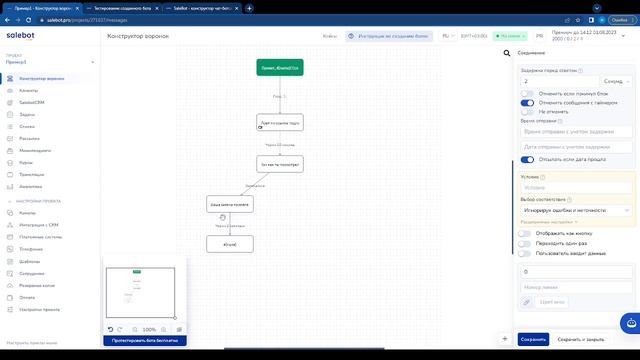Screen dimensions: 640x360
Task: Open Инструкция по созданию ботов link
Action: coord(389,36)
